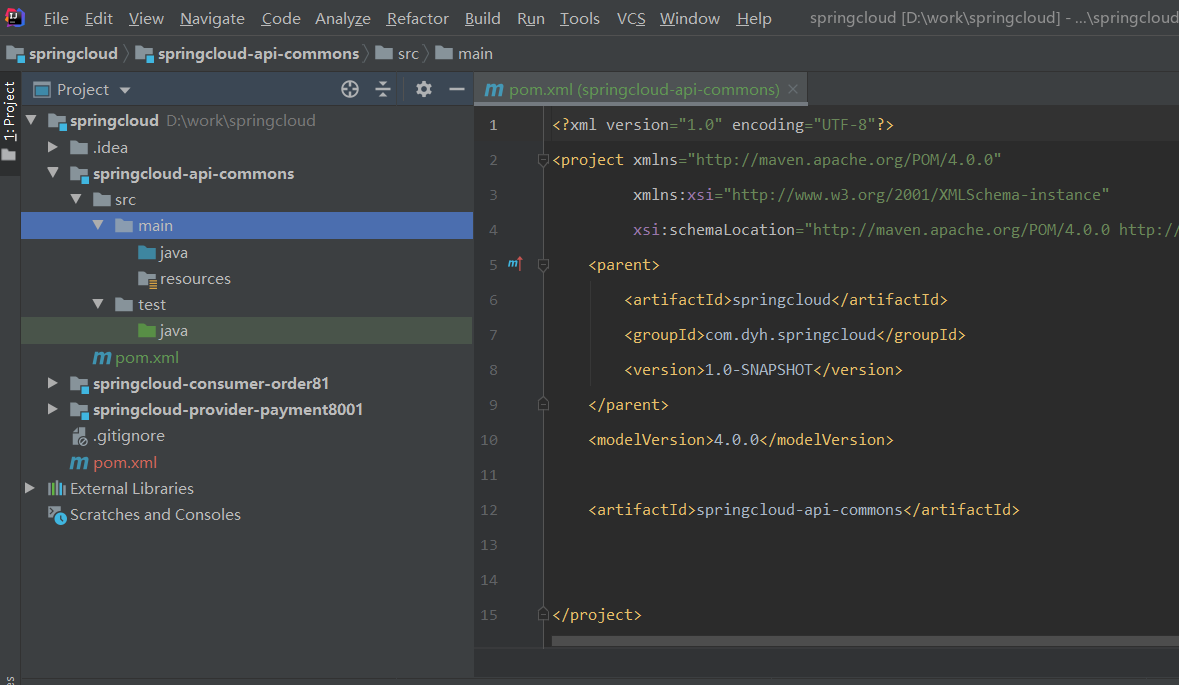Expand External Libraries node

click(x=30, y=489)
